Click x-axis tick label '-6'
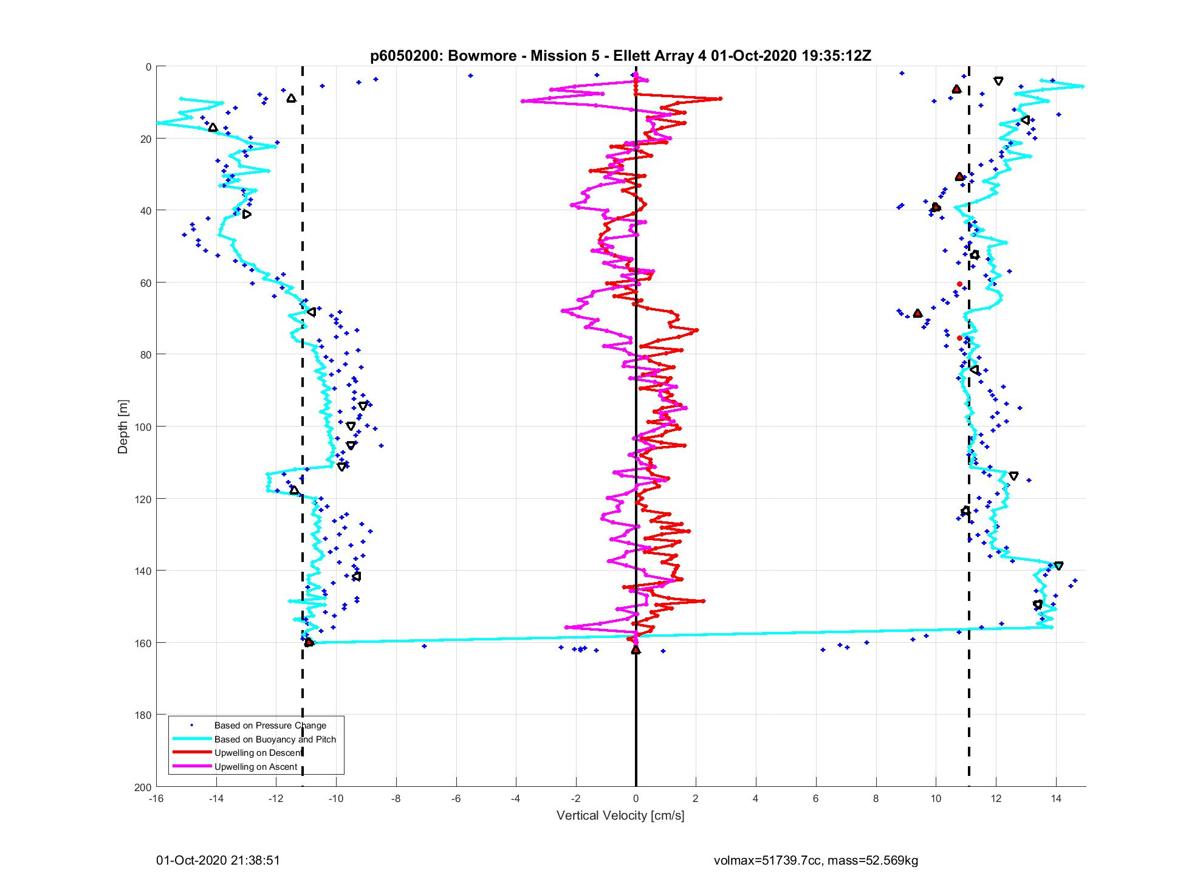 point(456,800)
